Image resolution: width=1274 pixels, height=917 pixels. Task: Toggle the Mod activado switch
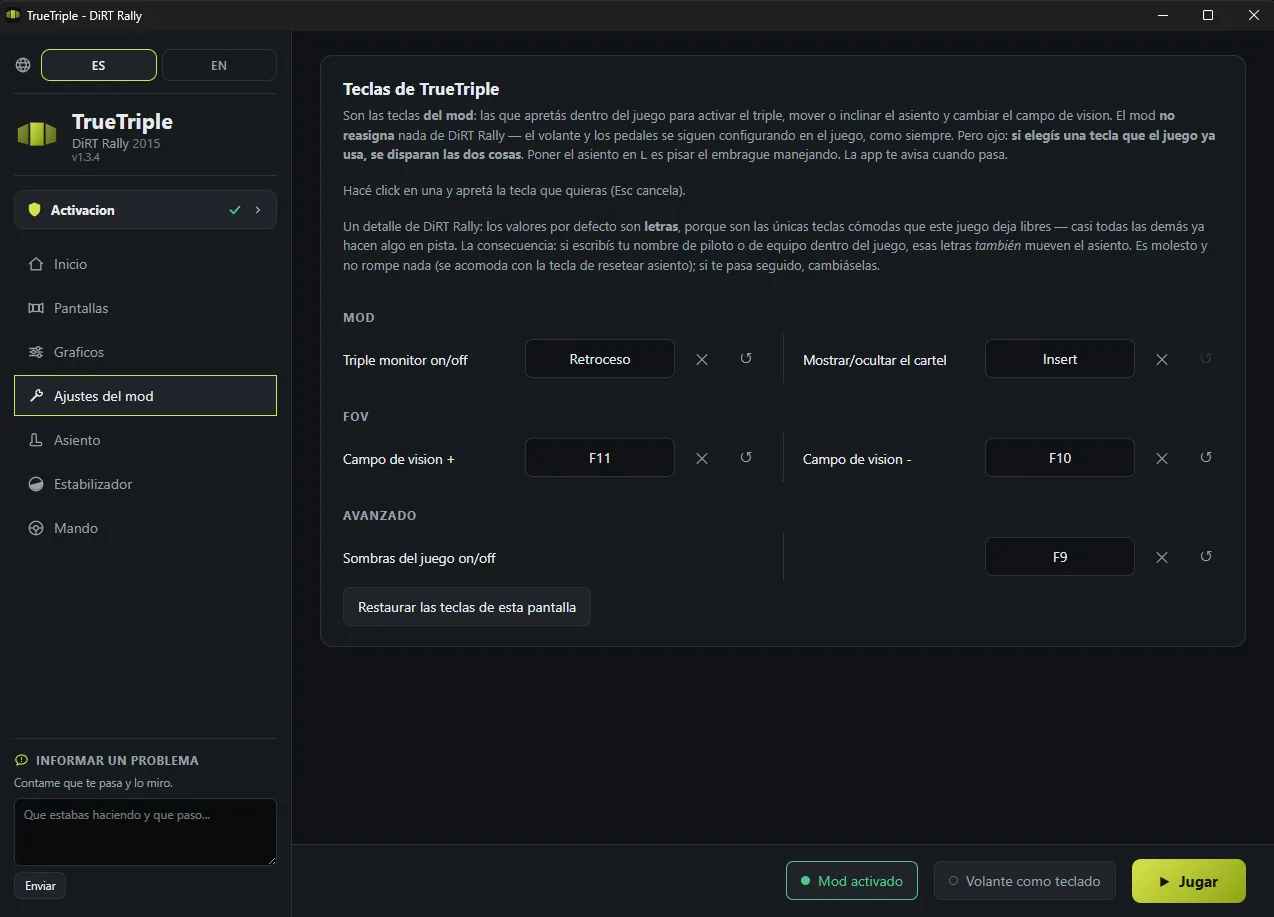851,881
